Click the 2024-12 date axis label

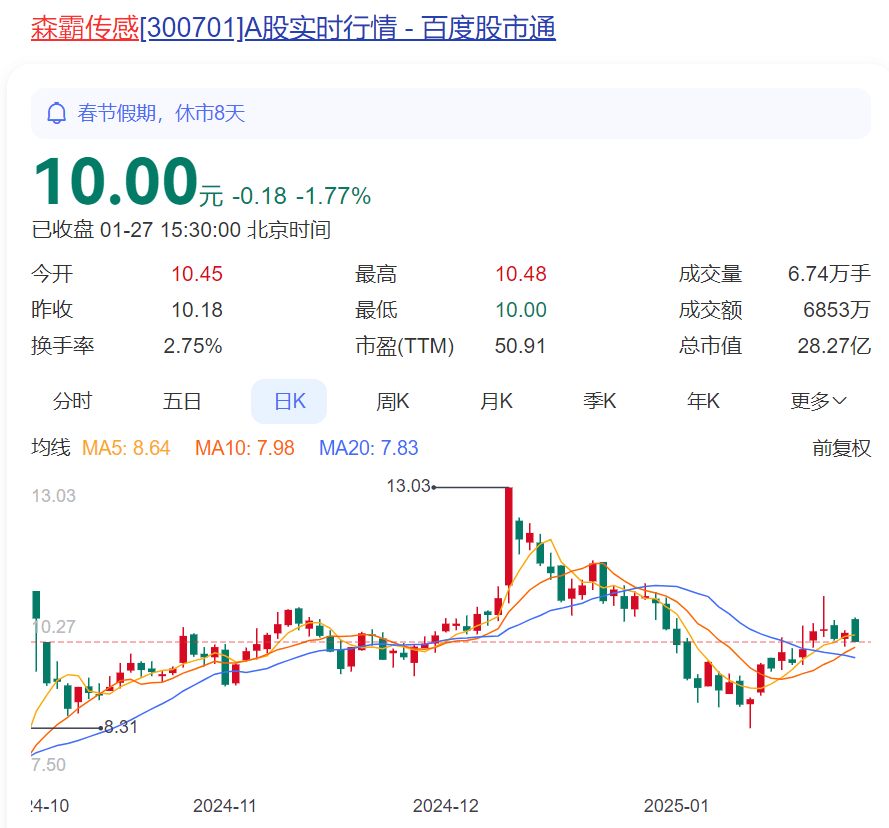pyautogui.click(x=446, y=806)
